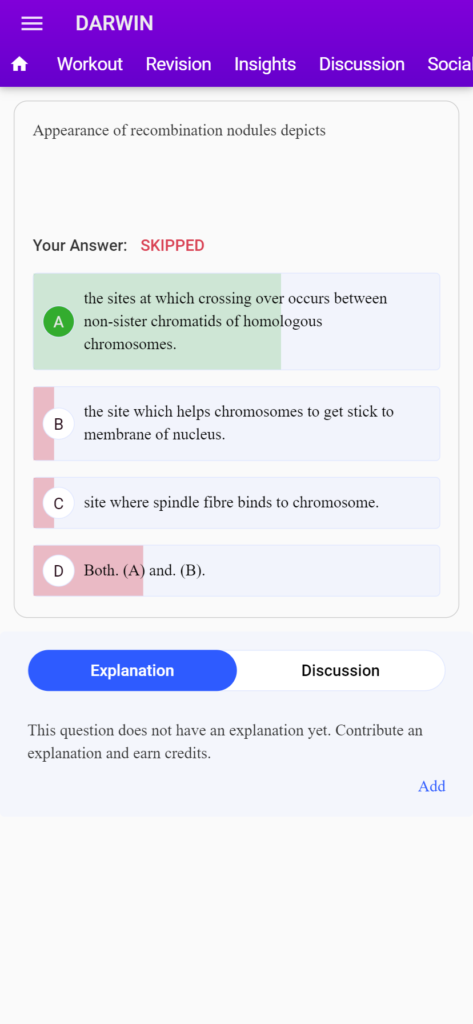Click the question text about recombination nodules

pos(179,131)
